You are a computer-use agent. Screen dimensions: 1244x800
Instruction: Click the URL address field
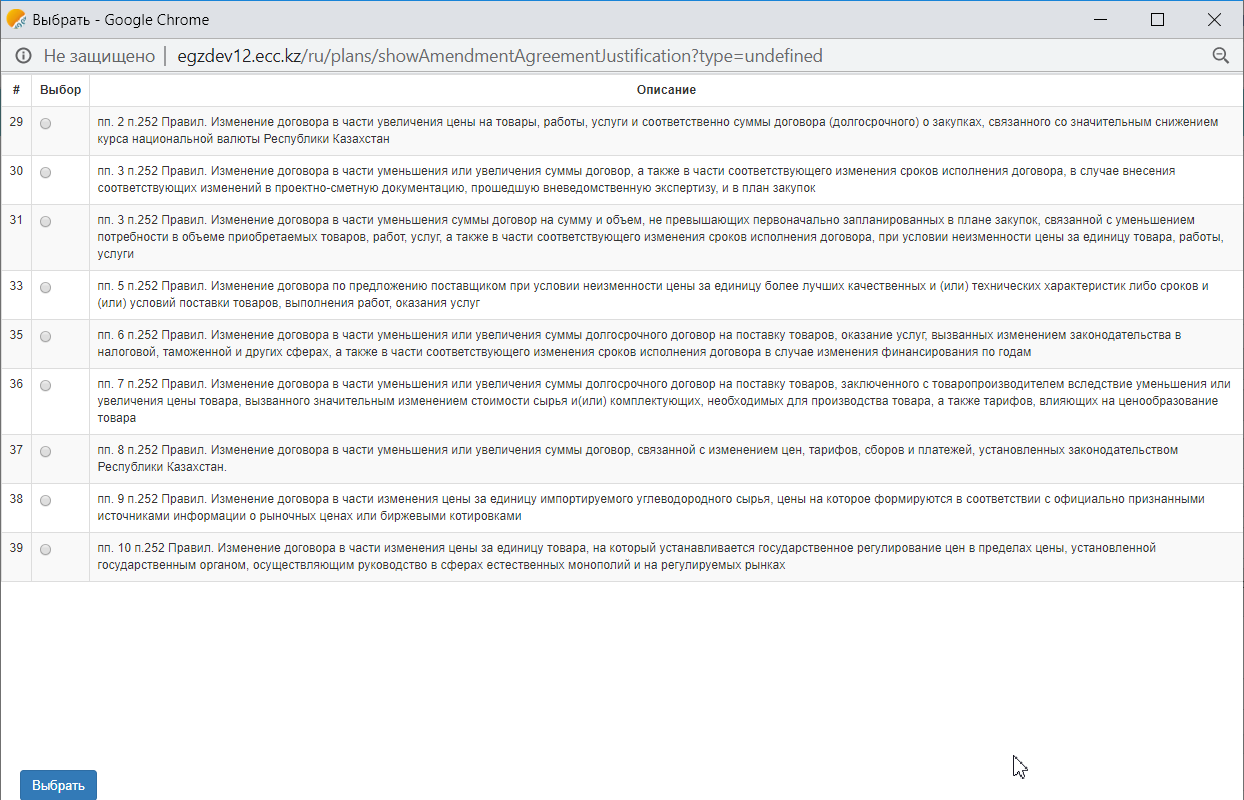click(500, 56)
